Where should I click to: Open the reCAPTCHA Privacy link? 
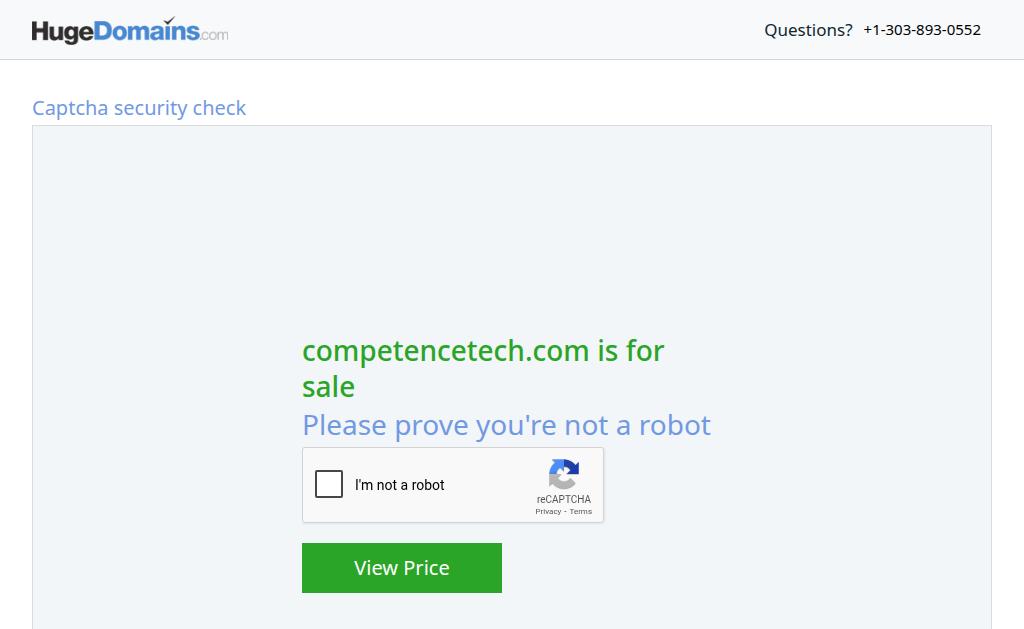[x=548, y=511]
